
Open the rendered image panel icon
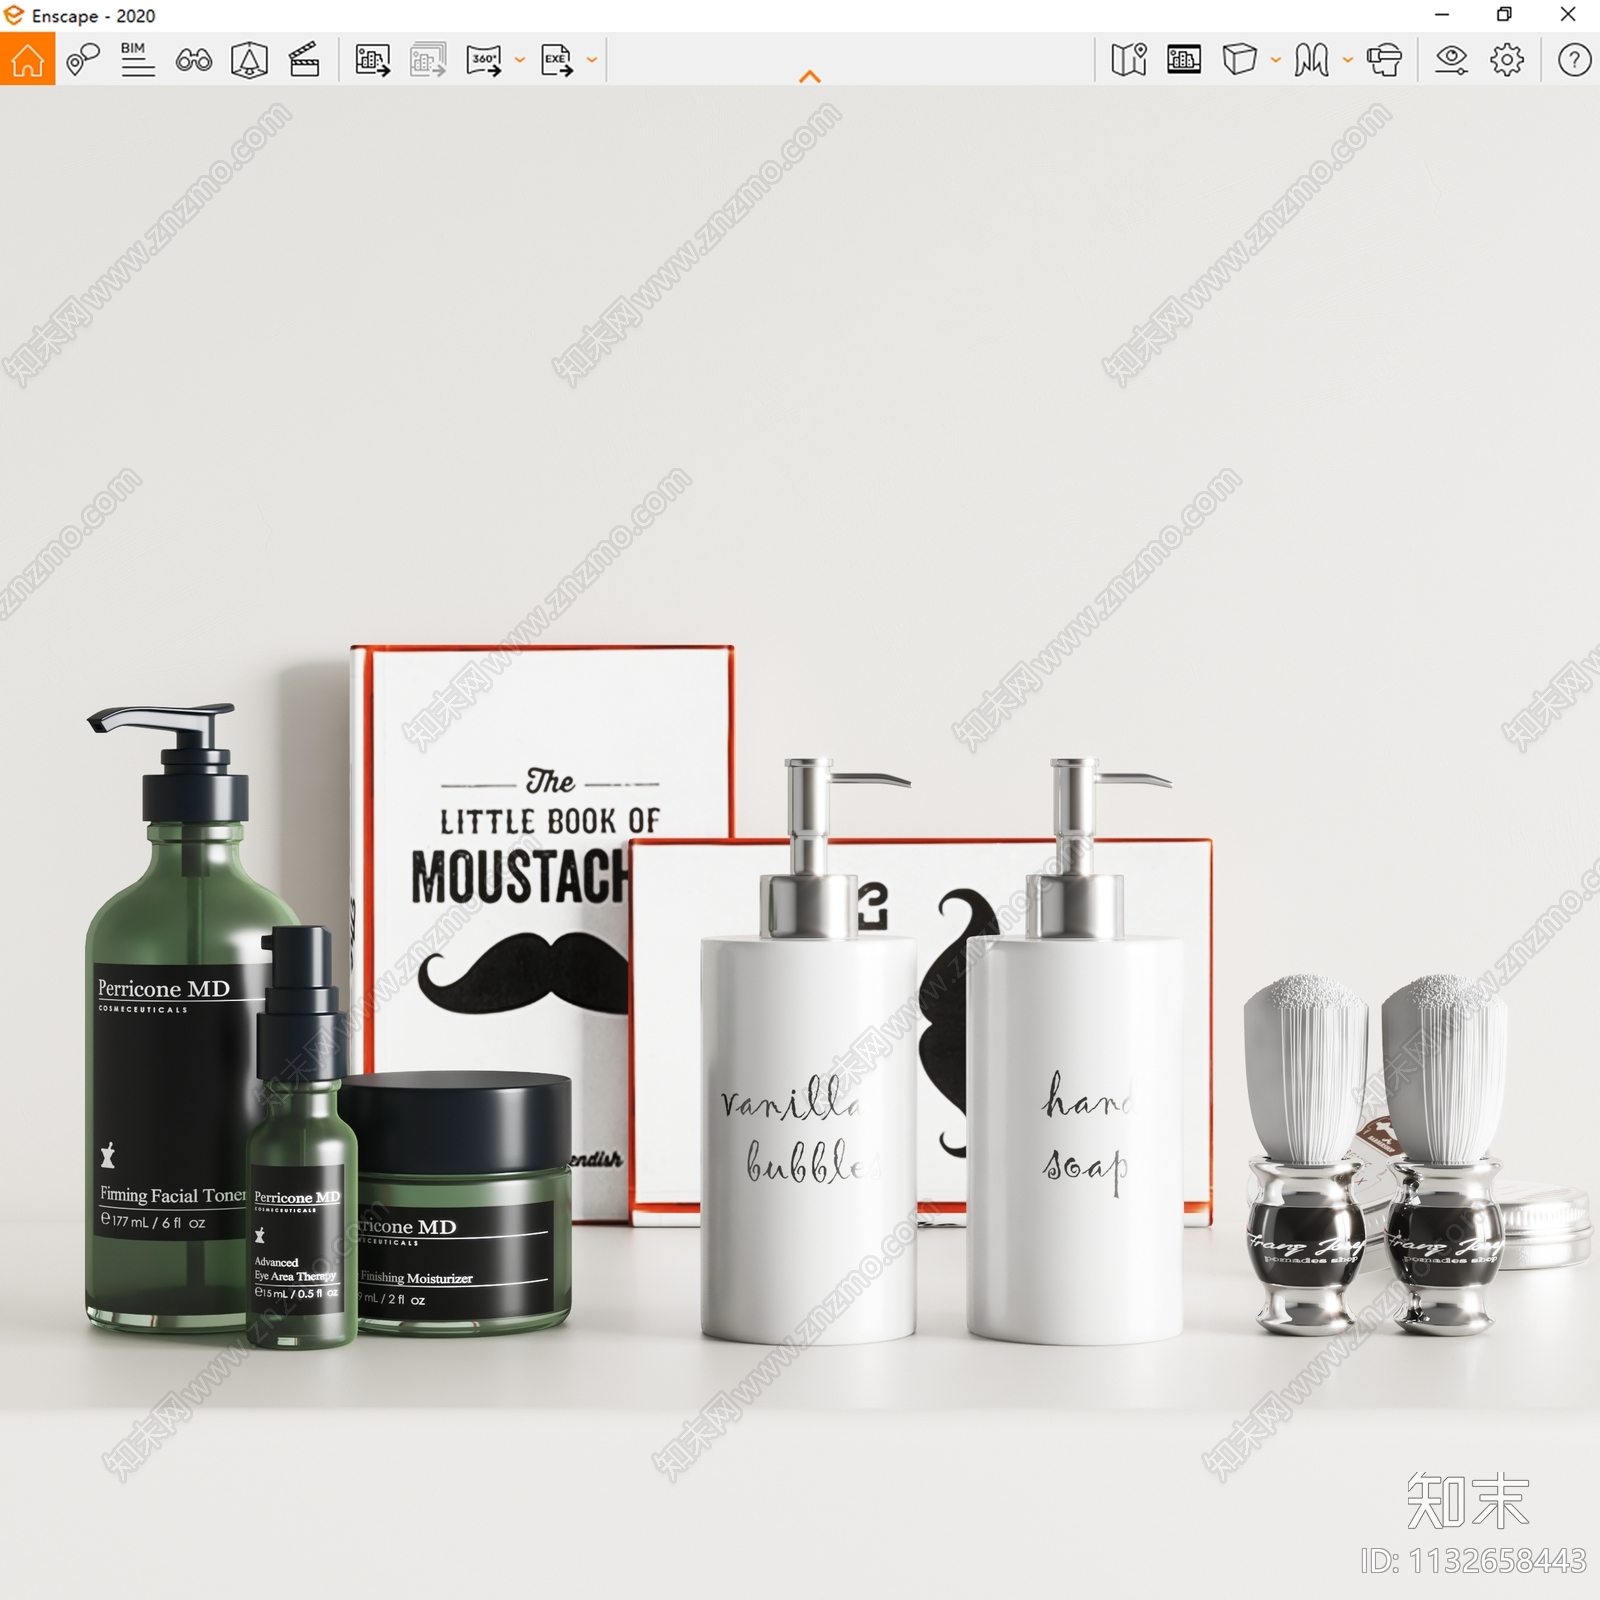click(1184, 60)
